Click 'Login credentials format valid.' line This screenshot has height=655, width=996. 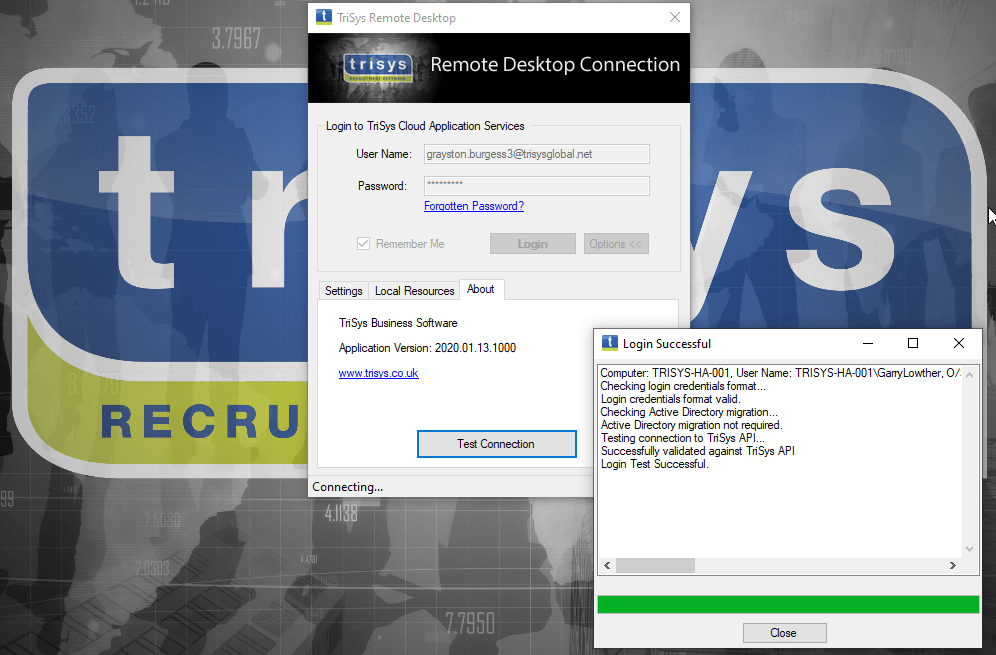coord(670,399)
